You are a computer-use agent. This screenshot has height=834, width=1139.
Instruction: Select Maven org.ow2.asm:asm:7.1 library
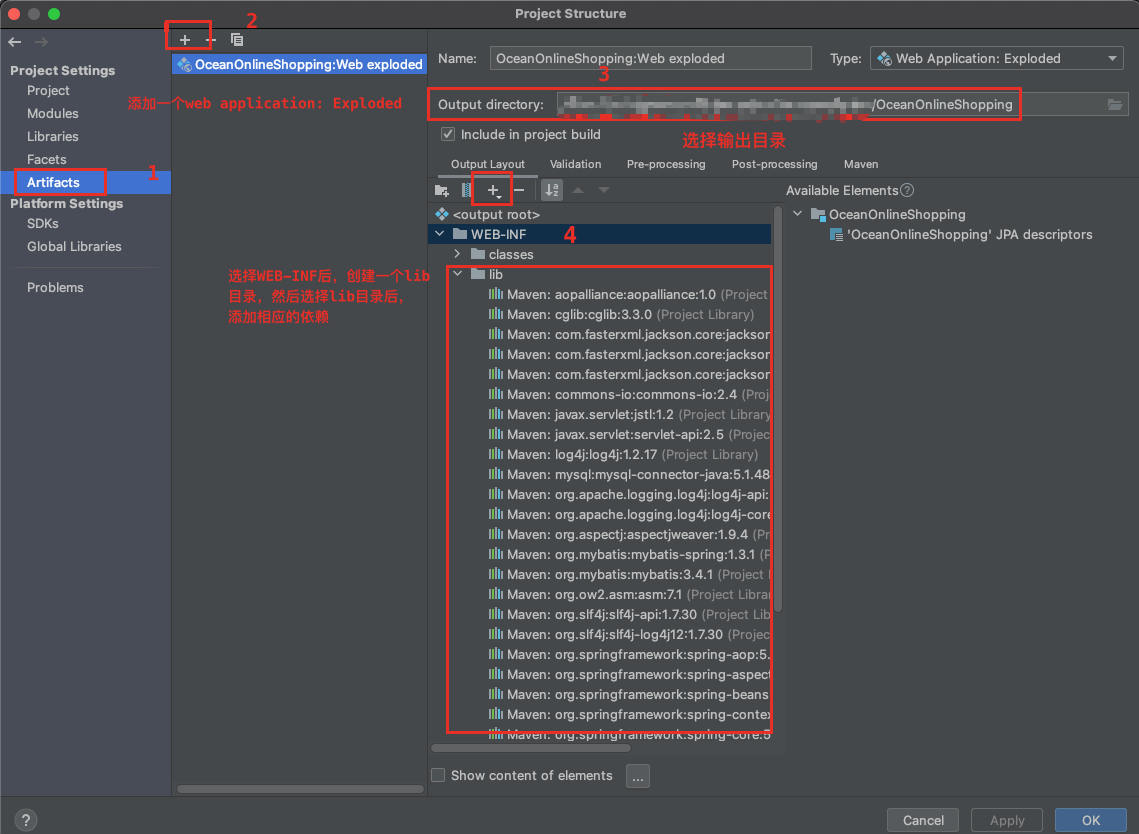tap(629, 594)
